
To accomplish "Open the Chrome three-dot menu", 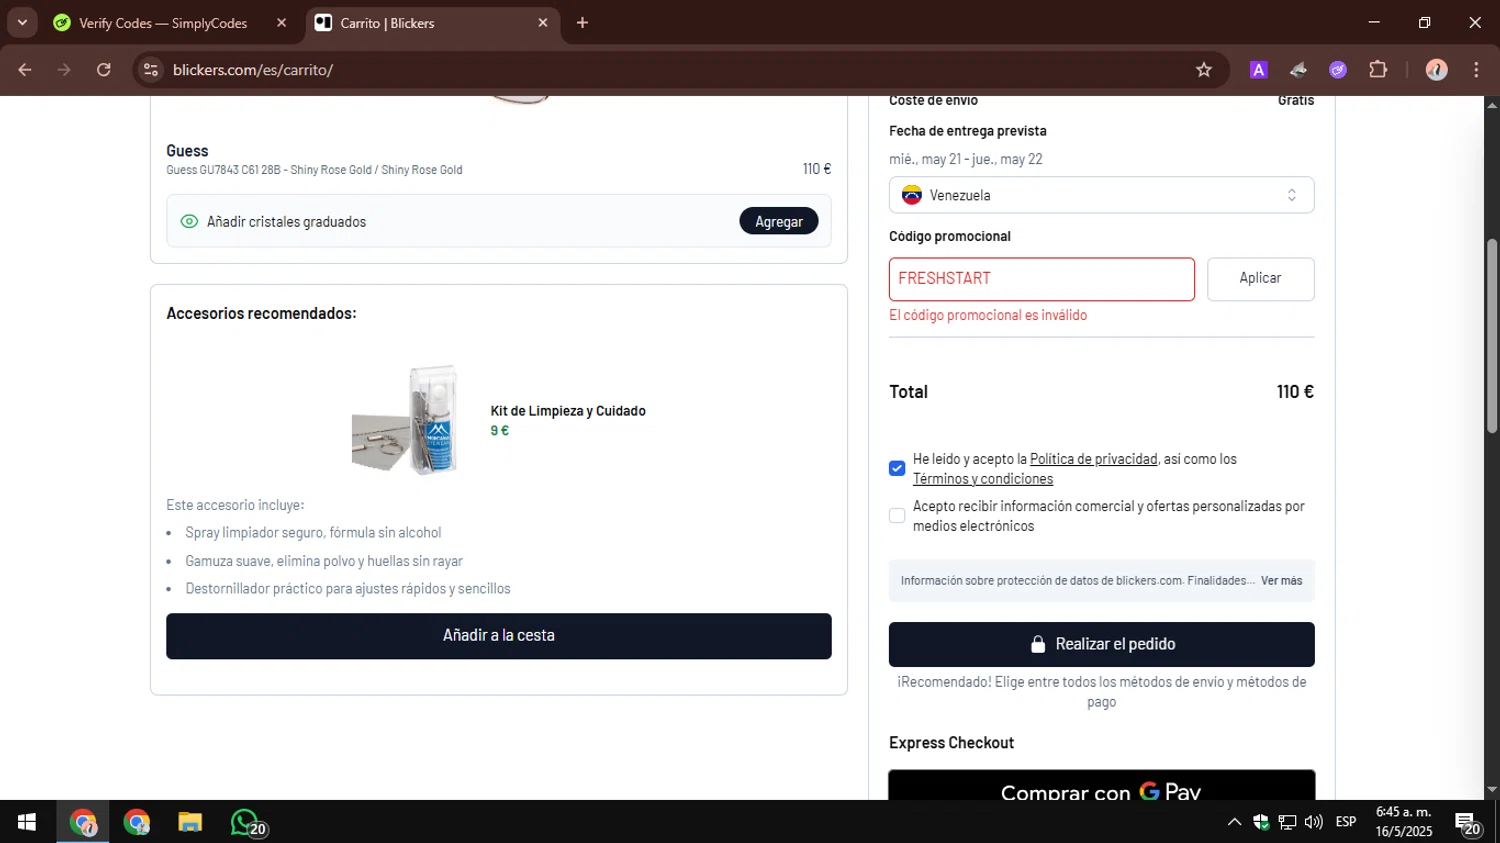I will click(1476, 70).
